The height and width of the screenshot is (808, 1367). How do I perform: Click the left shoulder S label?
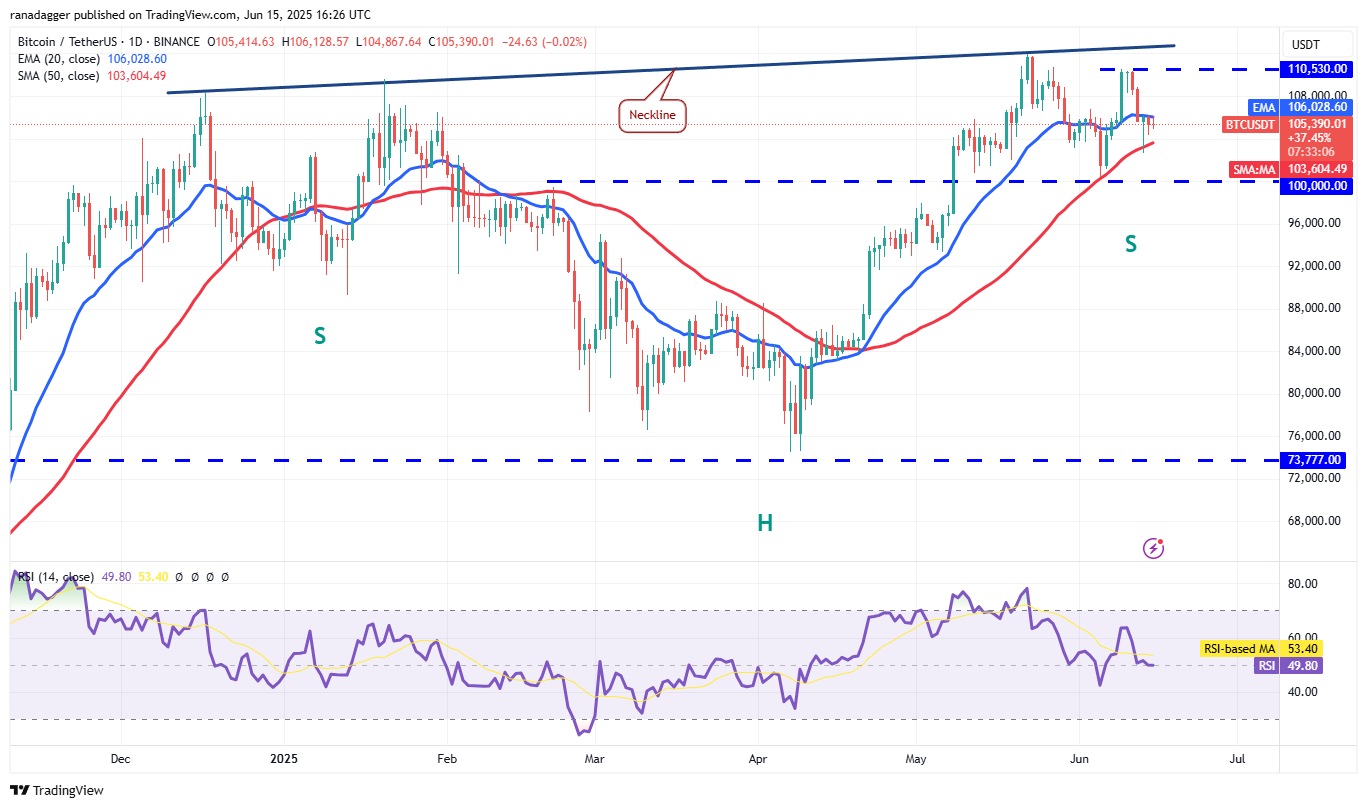click(x=320, y=336)
